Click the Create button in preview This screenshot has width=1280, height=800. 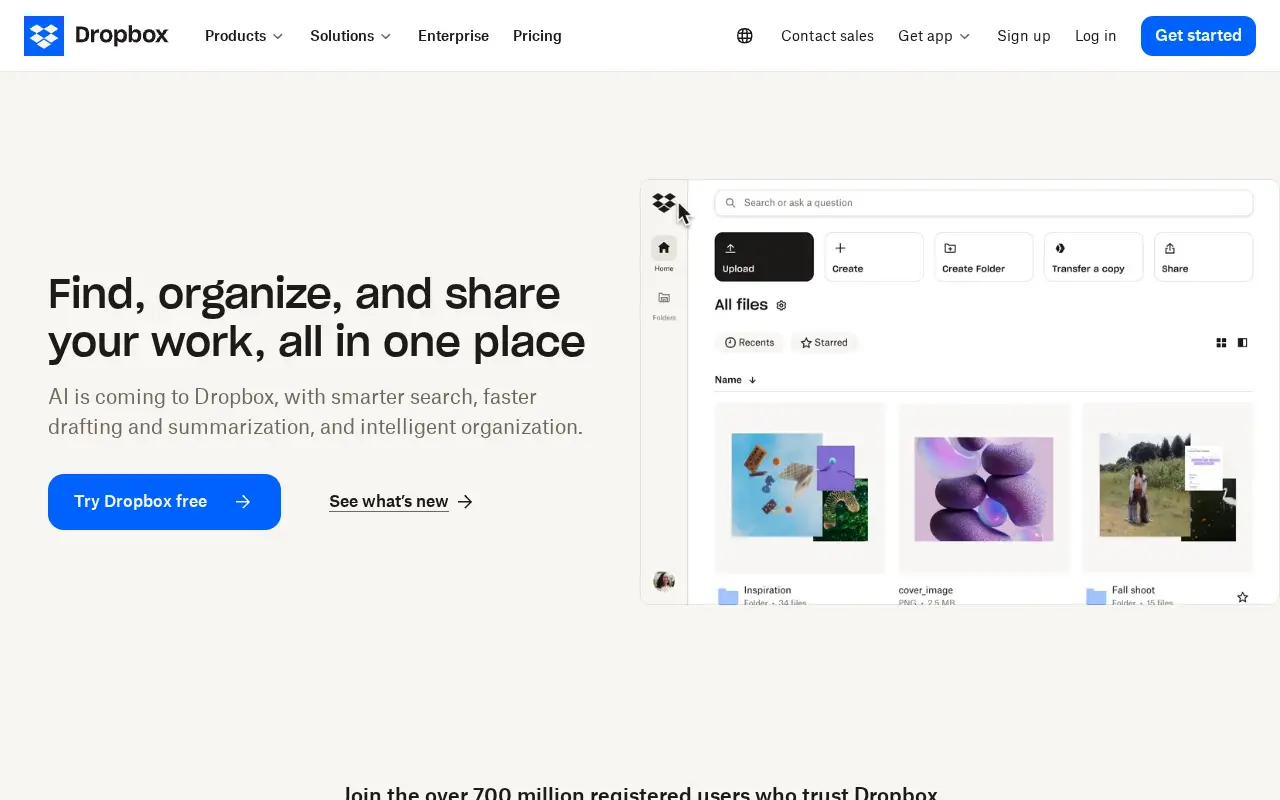874,257
